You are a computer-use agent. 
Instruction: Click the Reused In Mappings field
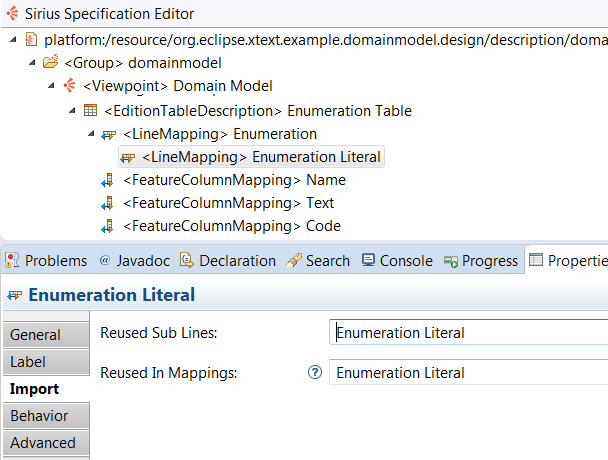click(468, 373)
